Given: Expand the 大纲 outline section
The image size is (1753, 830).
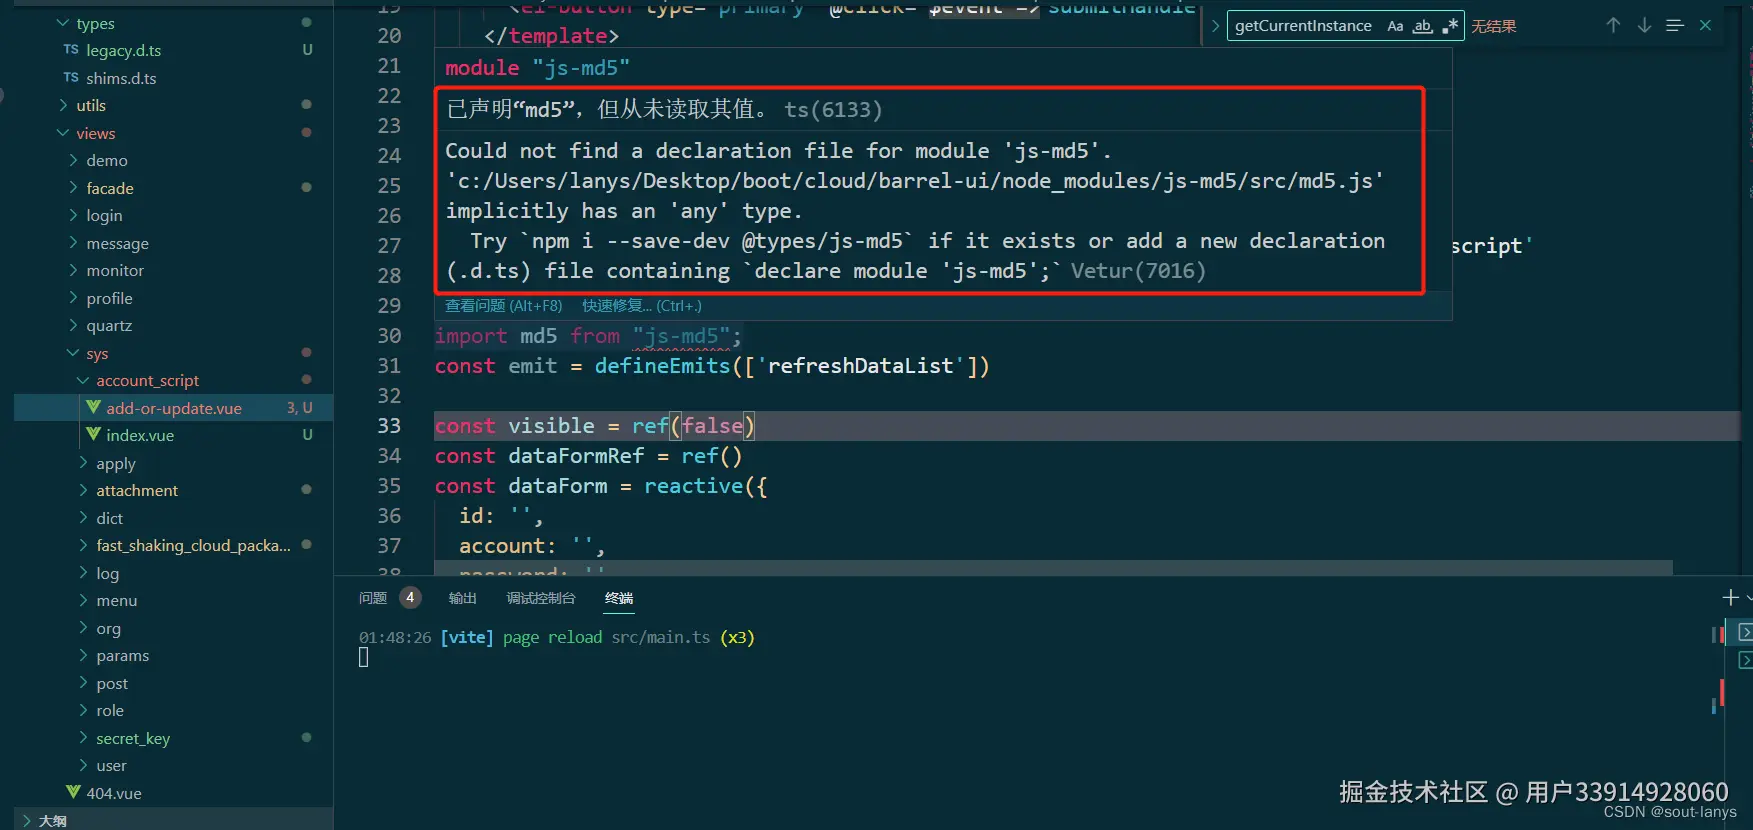Looking at the screenshot, I should [52, 820].
